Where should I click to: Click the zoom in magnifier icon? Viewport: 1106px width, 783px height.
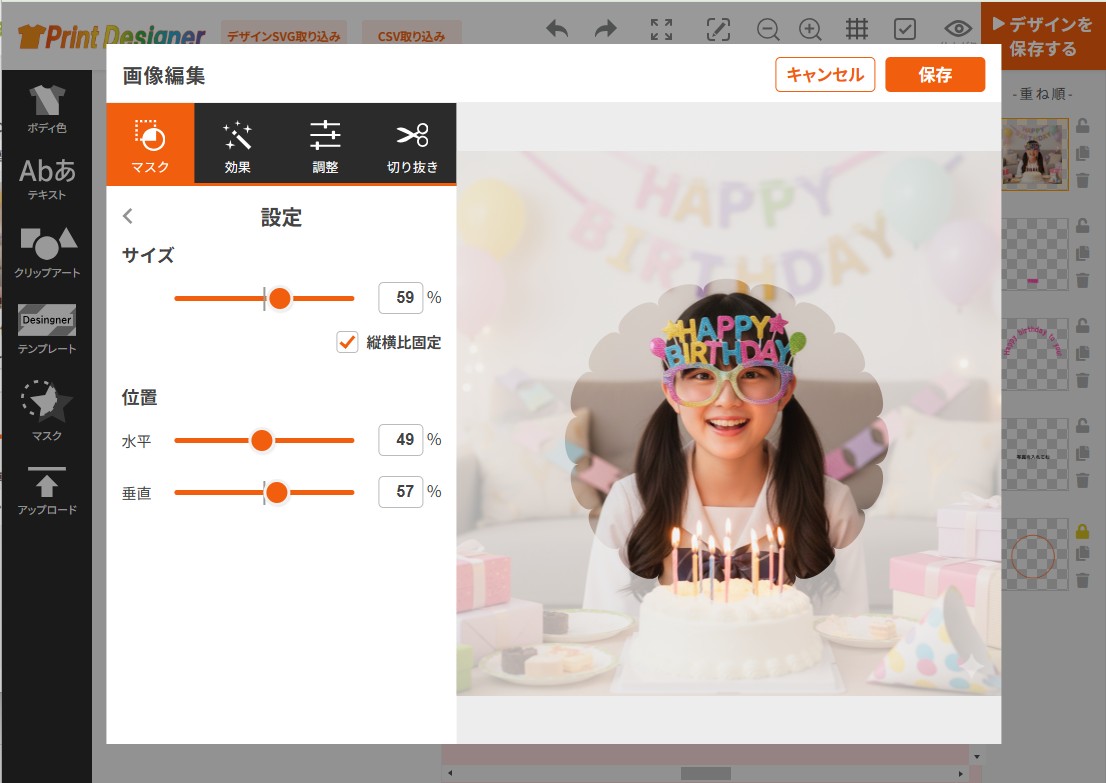[x=810, y=29]
